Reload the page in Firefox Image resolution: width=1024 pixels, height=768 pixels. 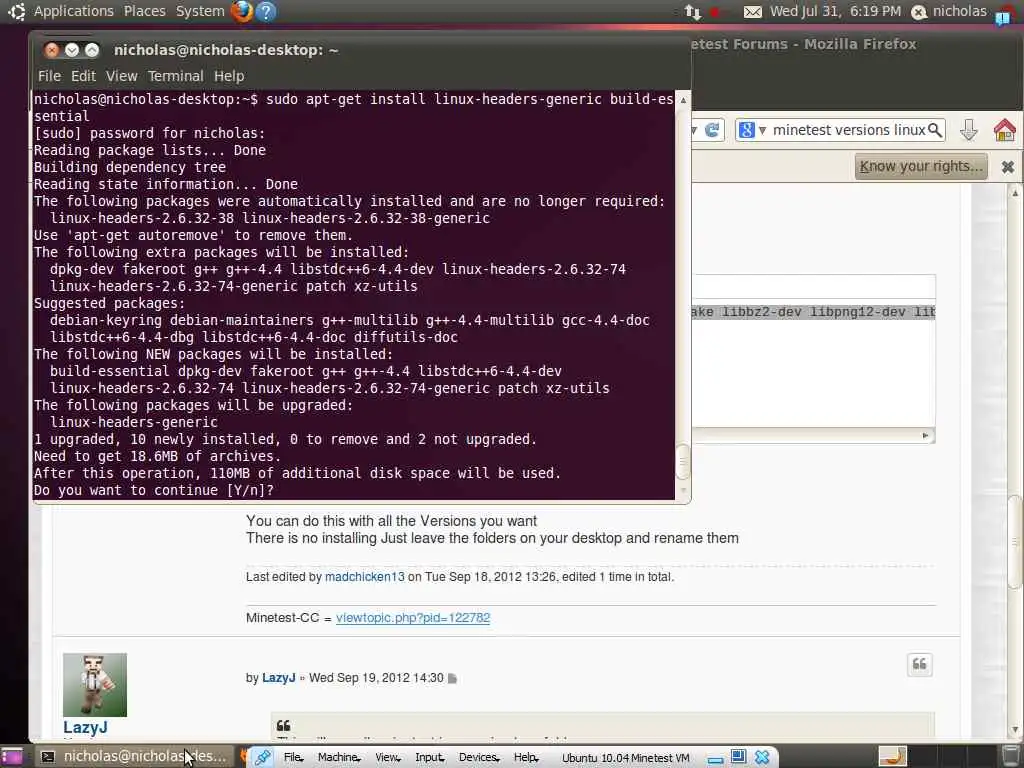(712, 130)
